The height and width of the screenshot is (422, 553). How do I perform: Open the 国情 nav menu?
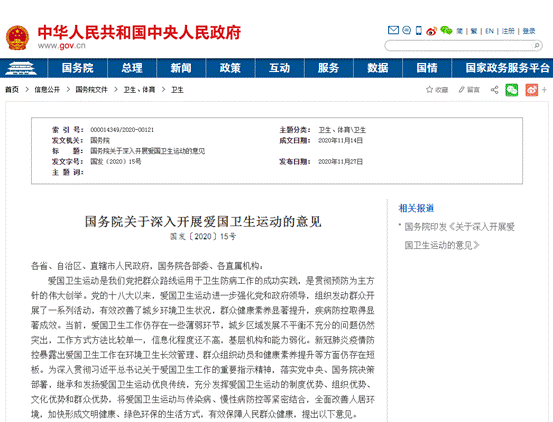coord(427,68)
